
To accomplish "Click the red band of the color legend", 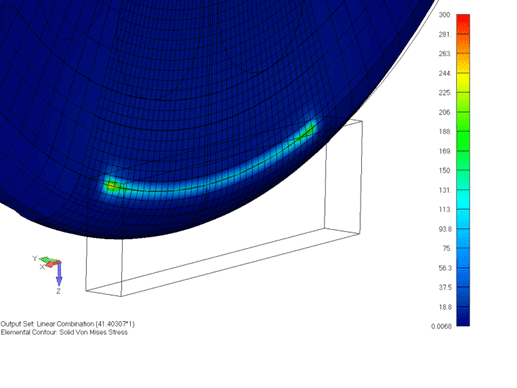I will click(x=463, y=24).
